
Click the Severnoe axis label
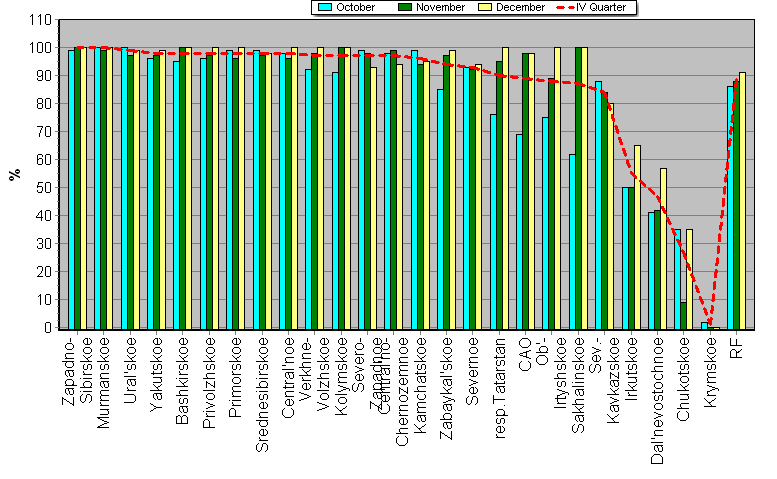[473, 371]
